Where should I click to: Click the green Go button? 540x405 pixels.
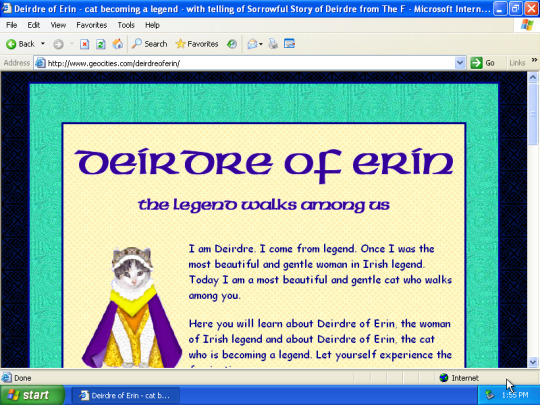483,63
